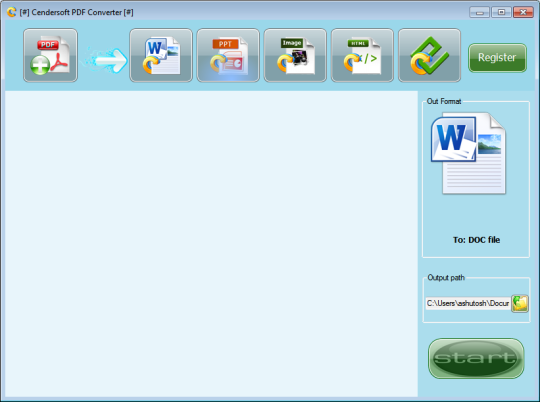Click the Cendersoft logo in title bar
This screenshot has height=402, width=540.
[x=11, y=12]
